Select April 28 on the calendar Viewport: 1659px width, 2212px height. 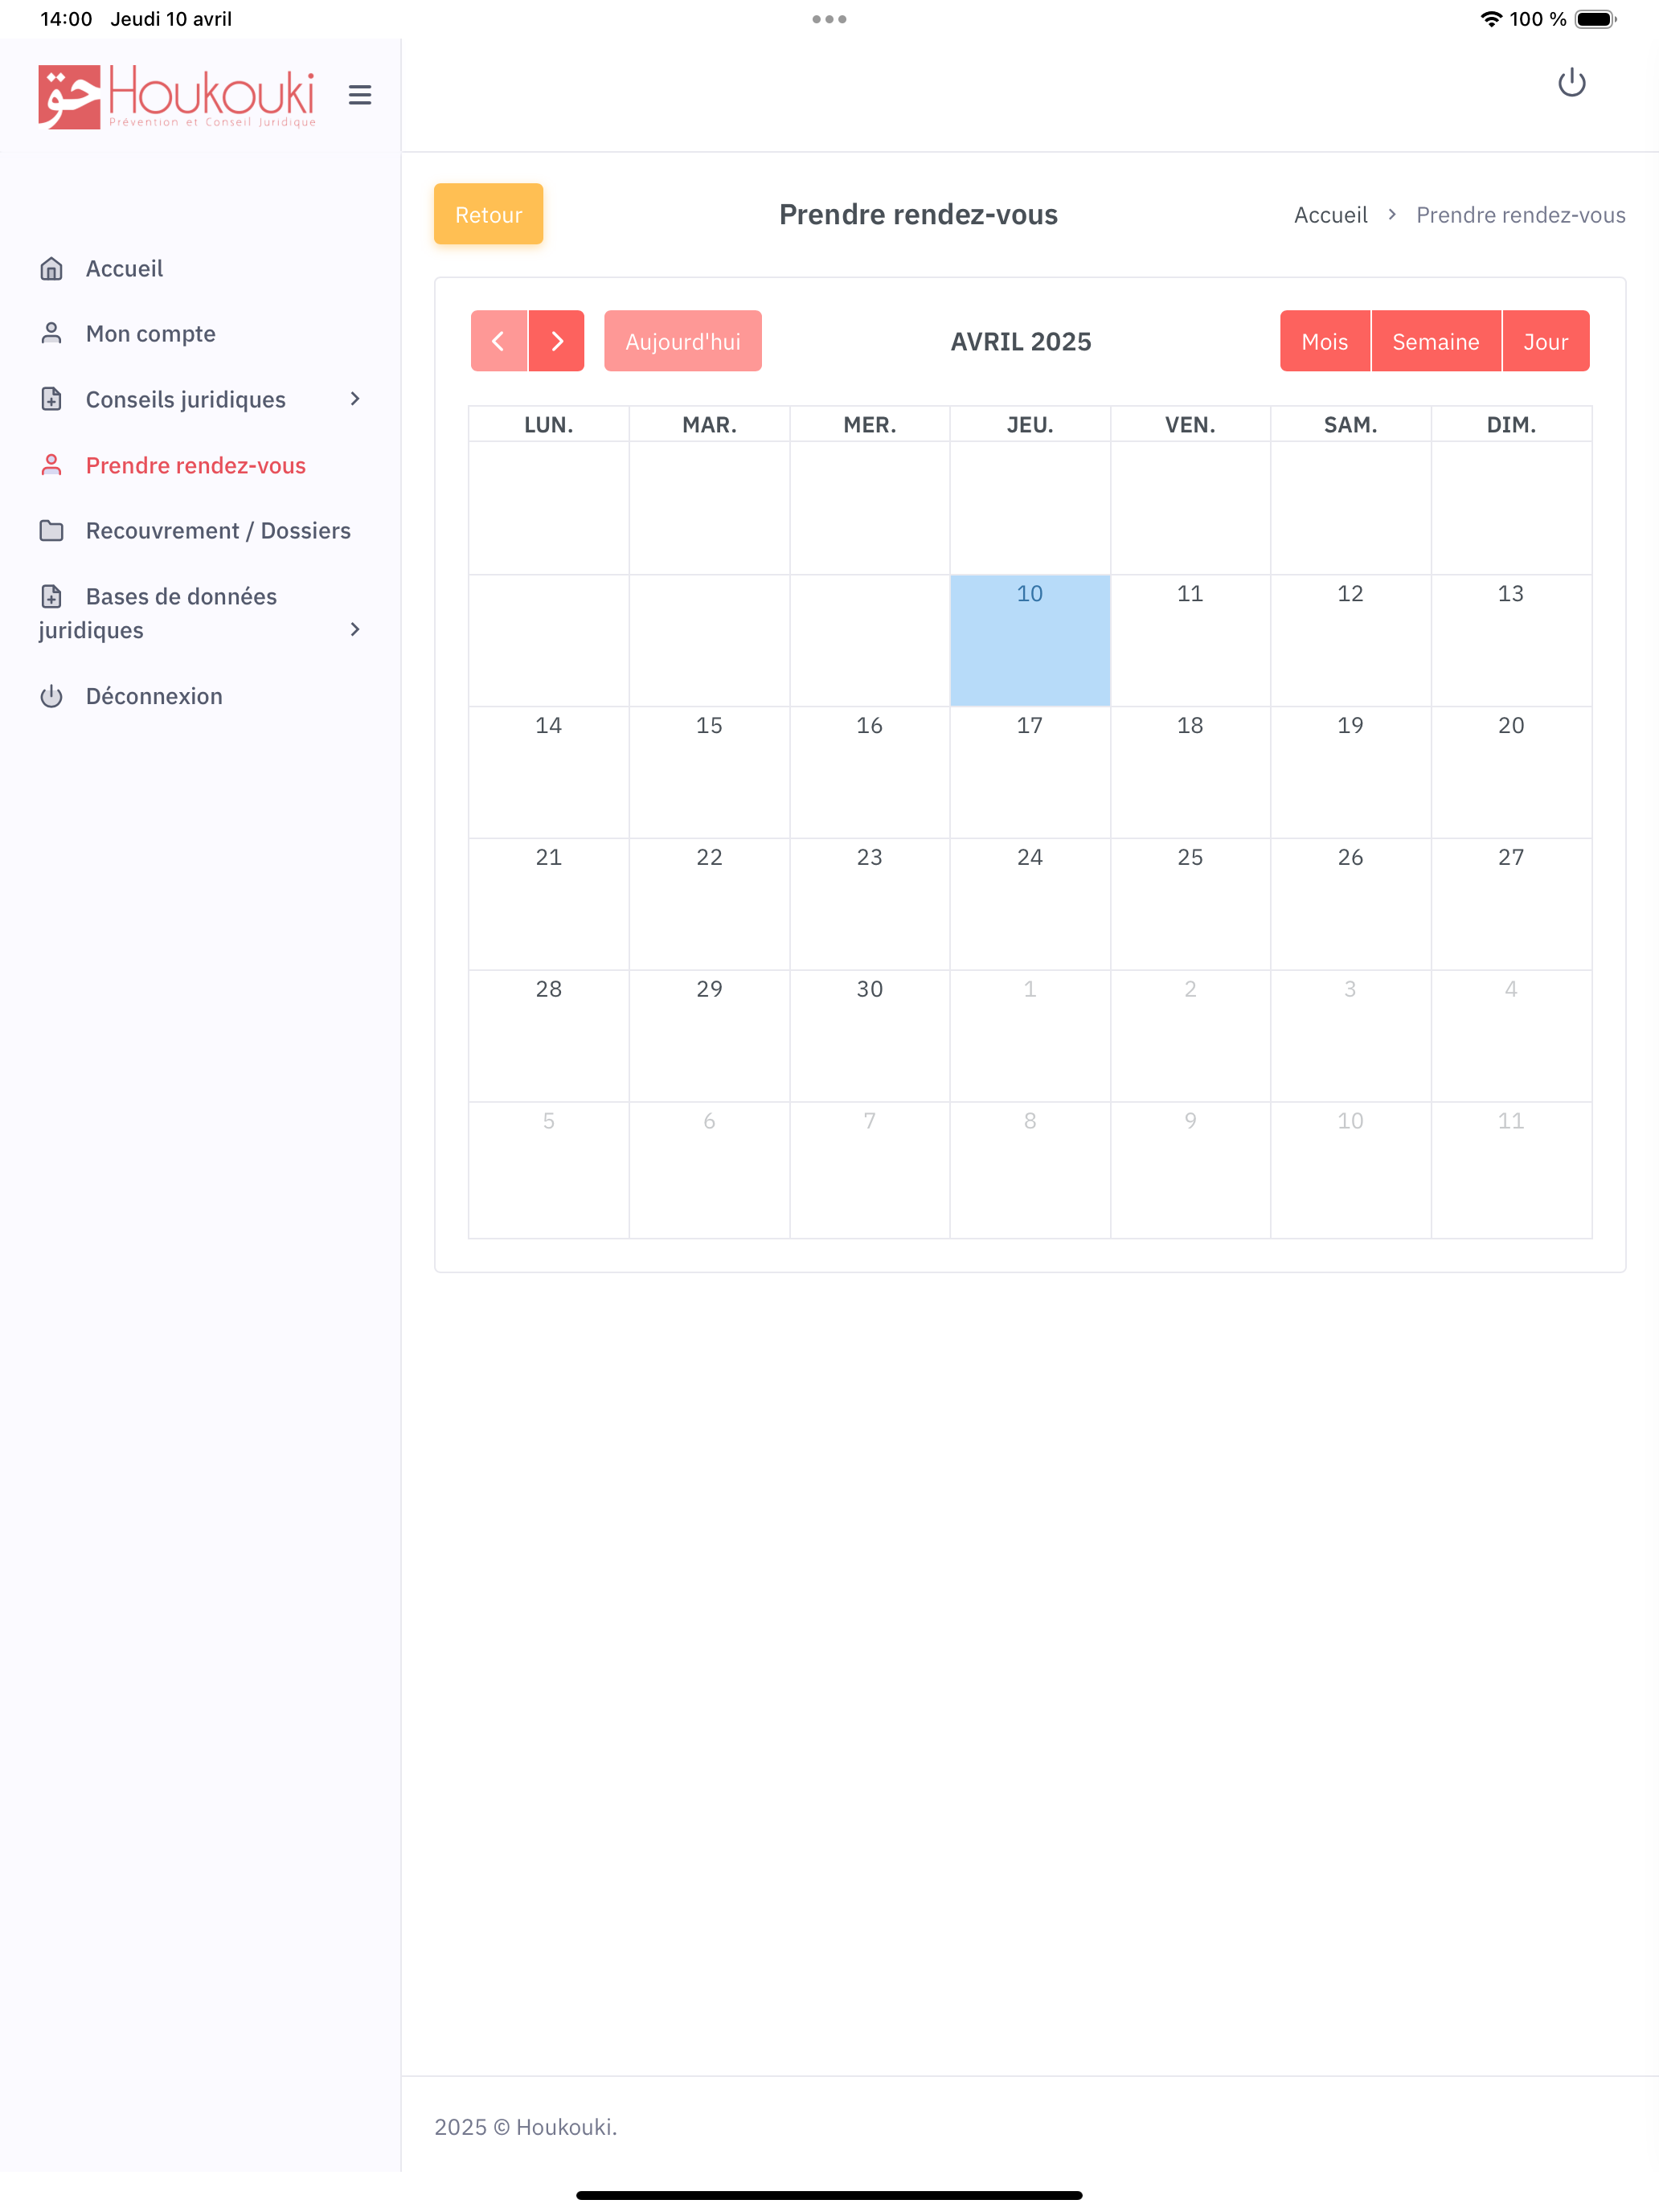tap(549, 1036)
